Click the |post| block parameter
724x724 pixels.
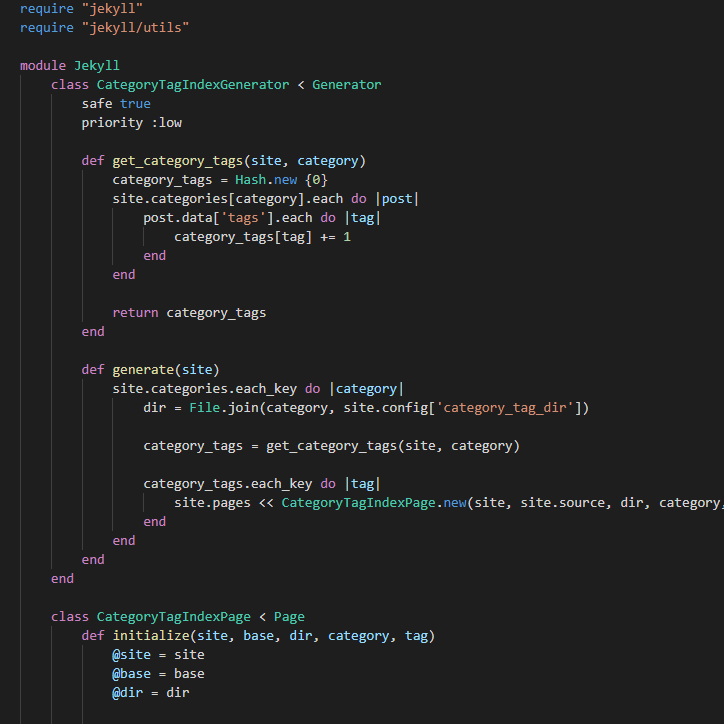coord(397,199)
